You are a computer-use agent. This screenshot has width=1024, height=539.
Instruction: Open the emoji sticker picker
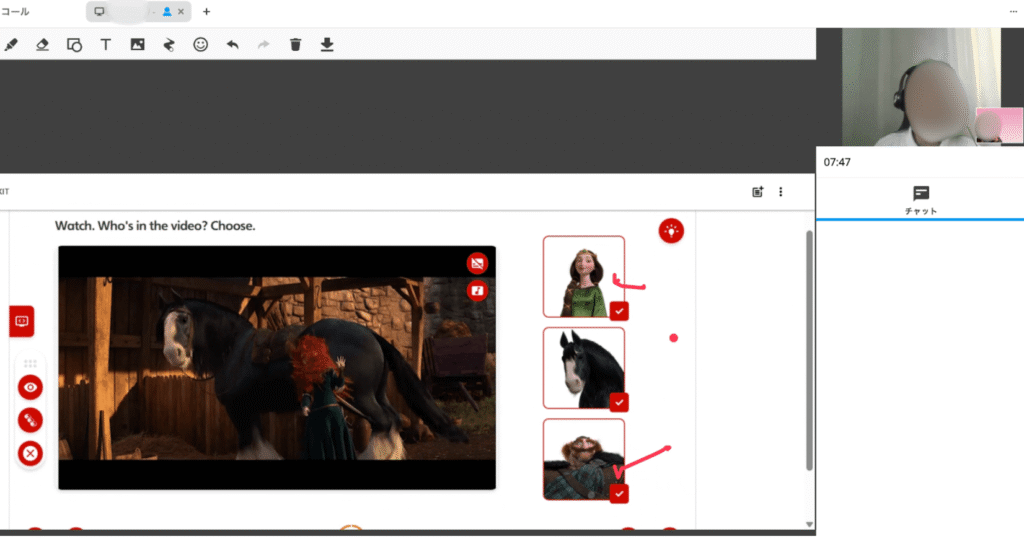coord(200,44)
